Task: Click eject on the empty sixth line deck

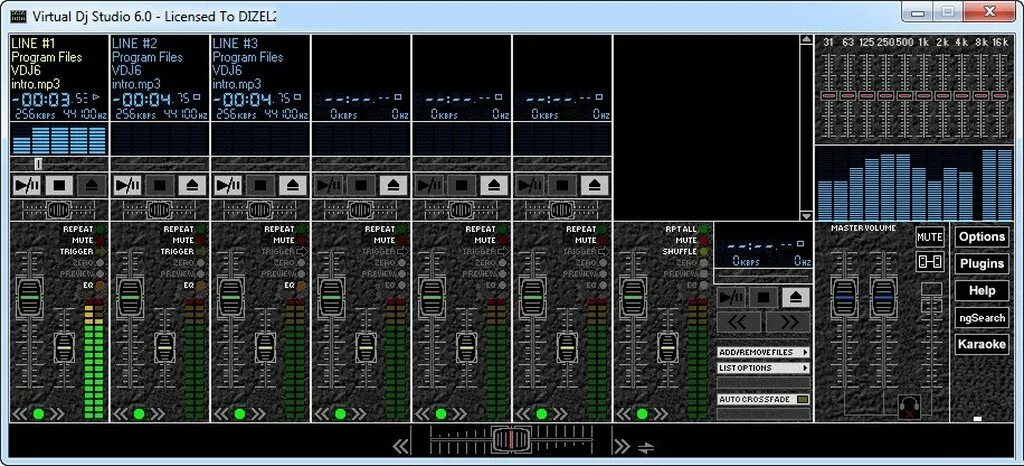Action: 595,185
